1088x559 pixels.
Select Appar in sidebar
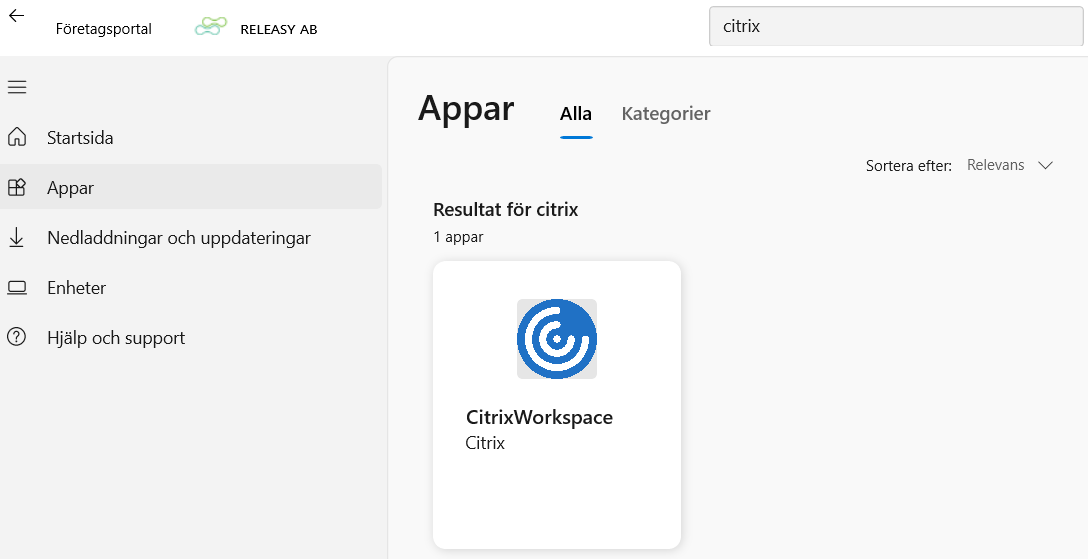tap(191, 187)
